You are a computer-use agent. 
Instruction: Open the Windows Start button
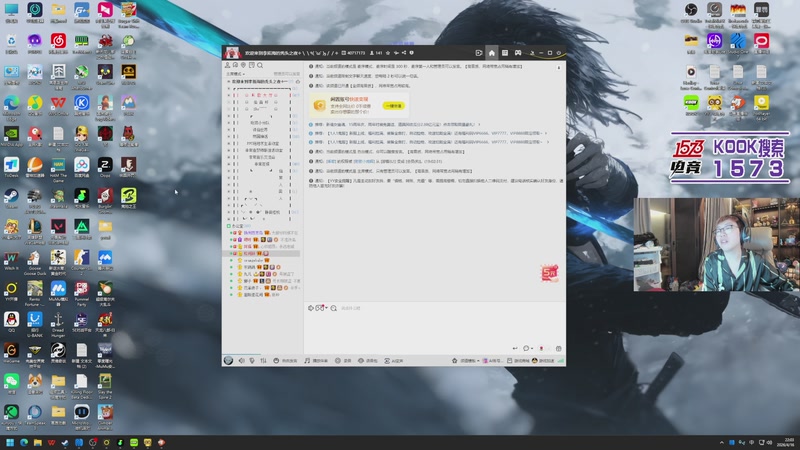10,442
